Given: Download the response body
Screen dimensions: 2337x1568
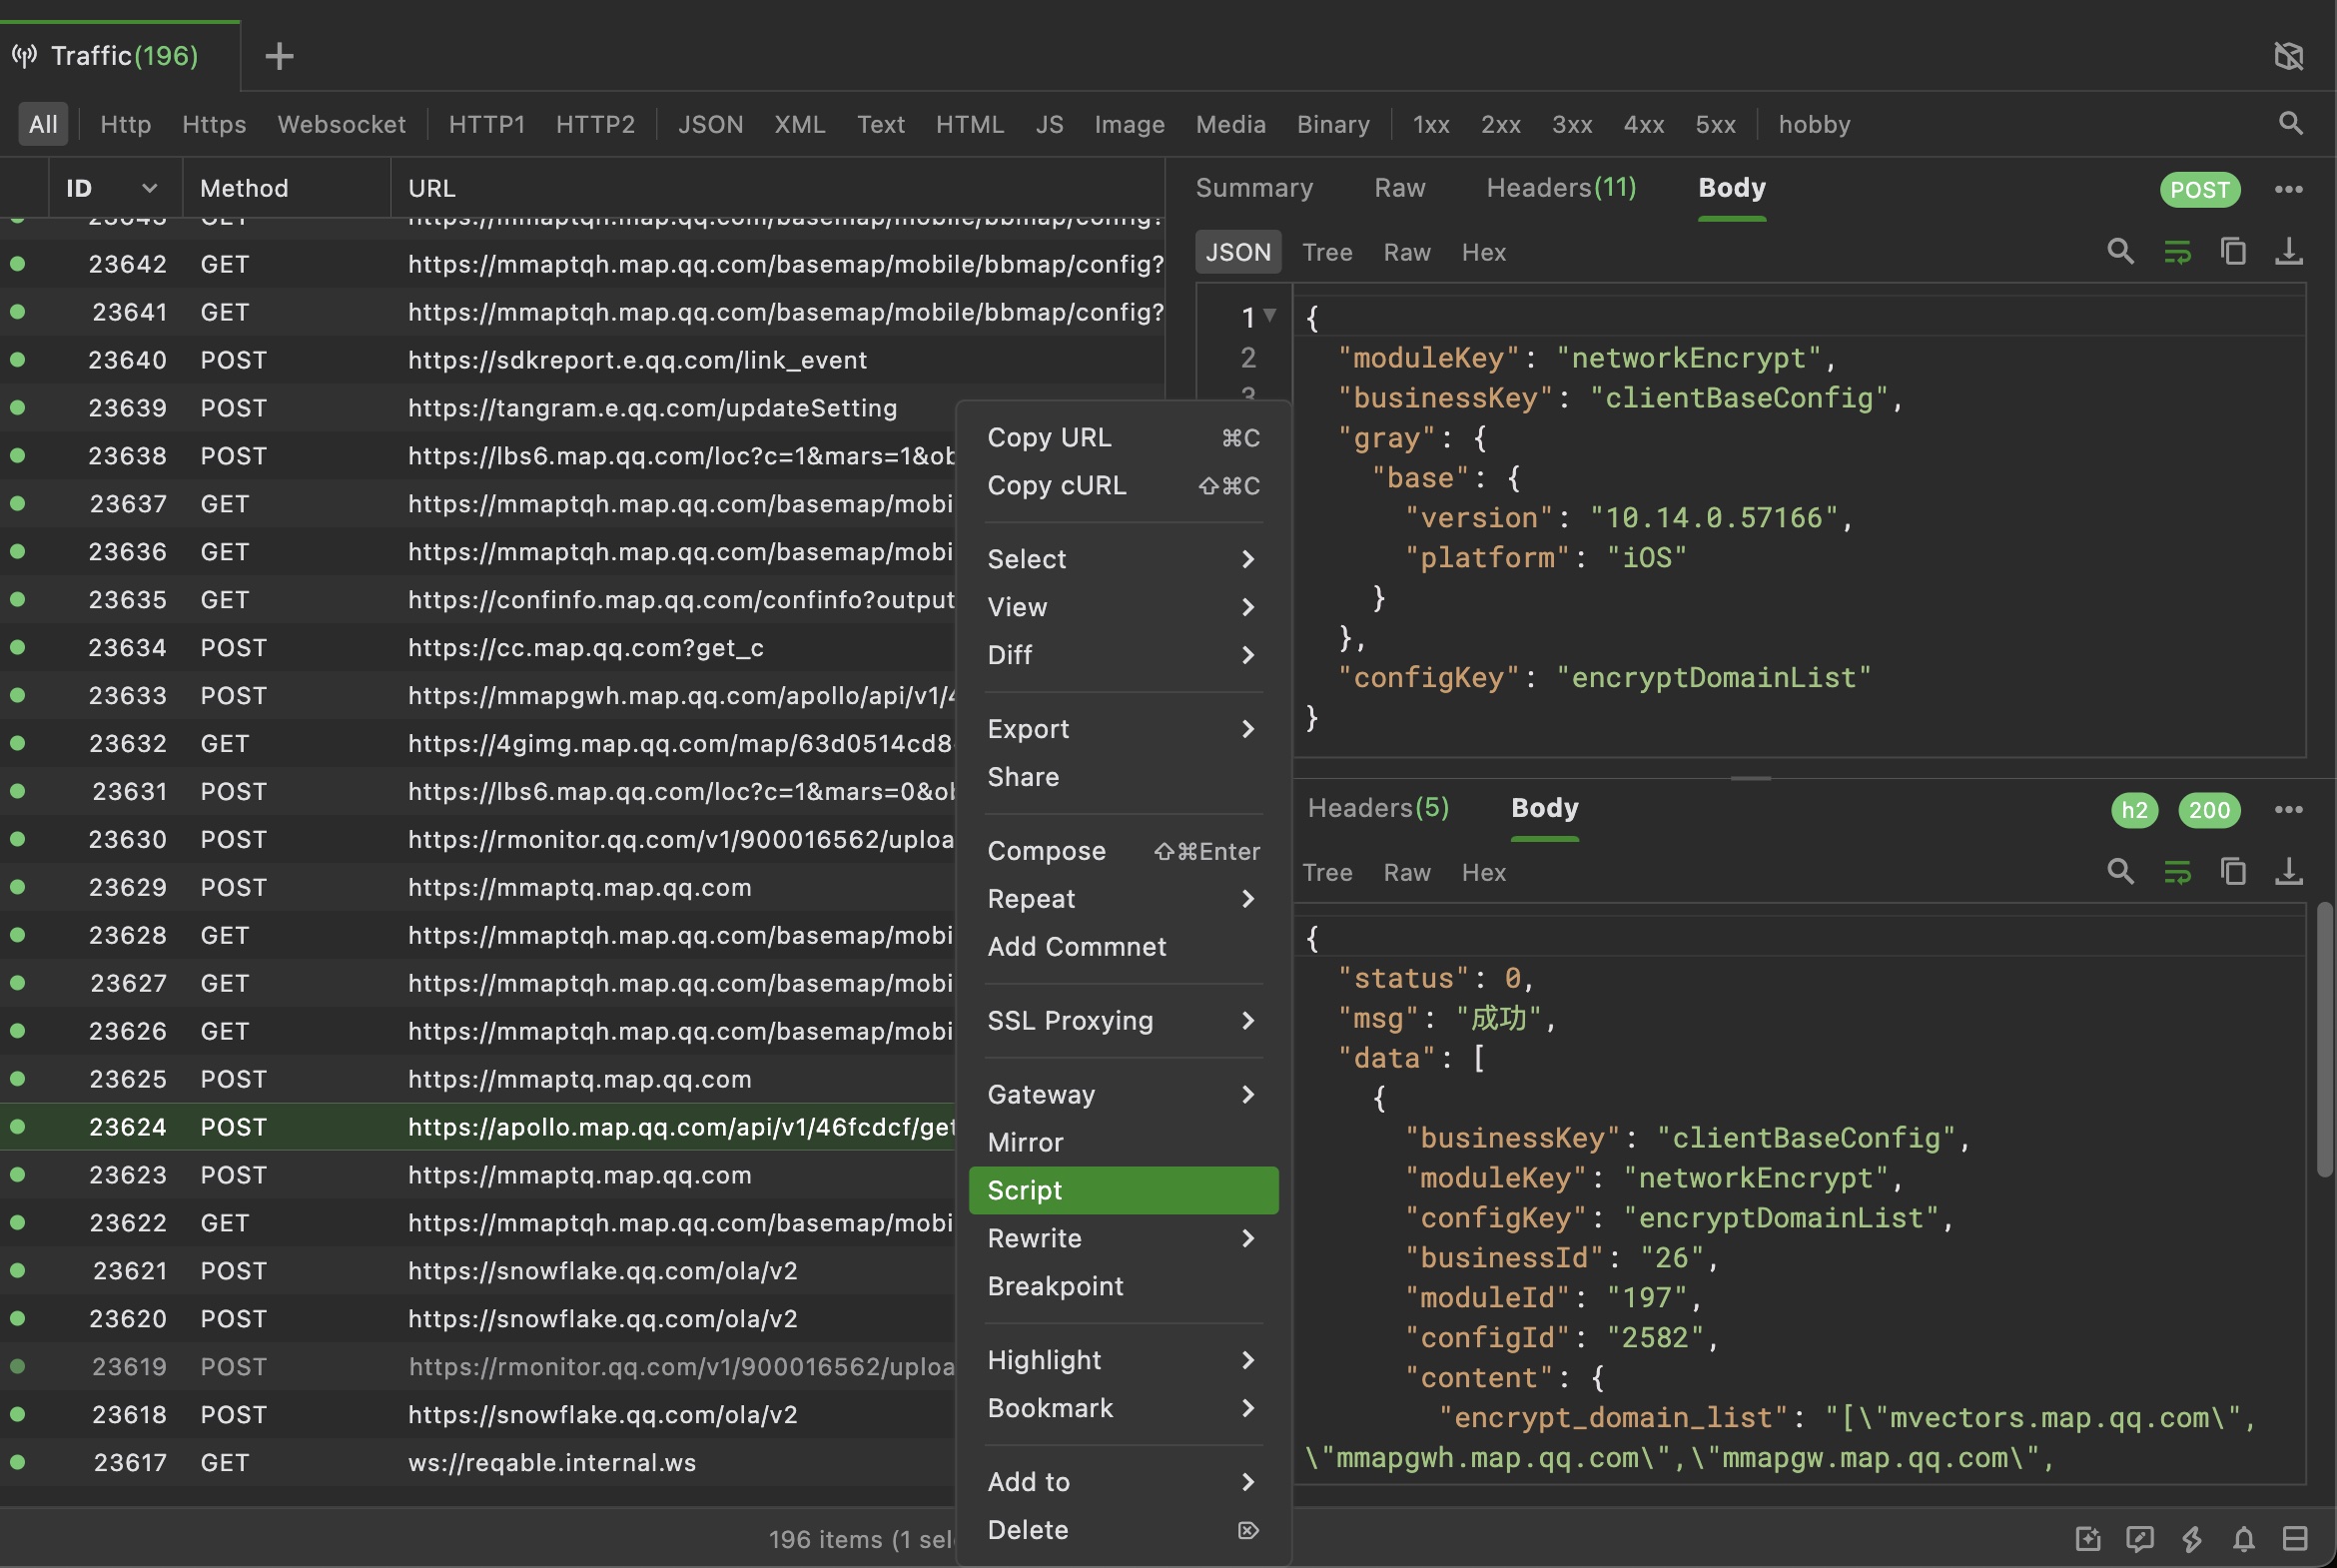Looking at the screenshot, I should point(2288,871).
